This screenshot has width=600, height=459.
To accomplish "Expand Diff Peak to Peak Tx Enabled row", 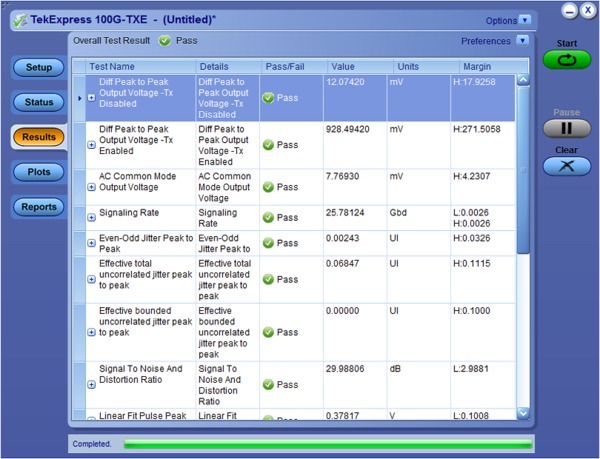I will pos(91,145).
